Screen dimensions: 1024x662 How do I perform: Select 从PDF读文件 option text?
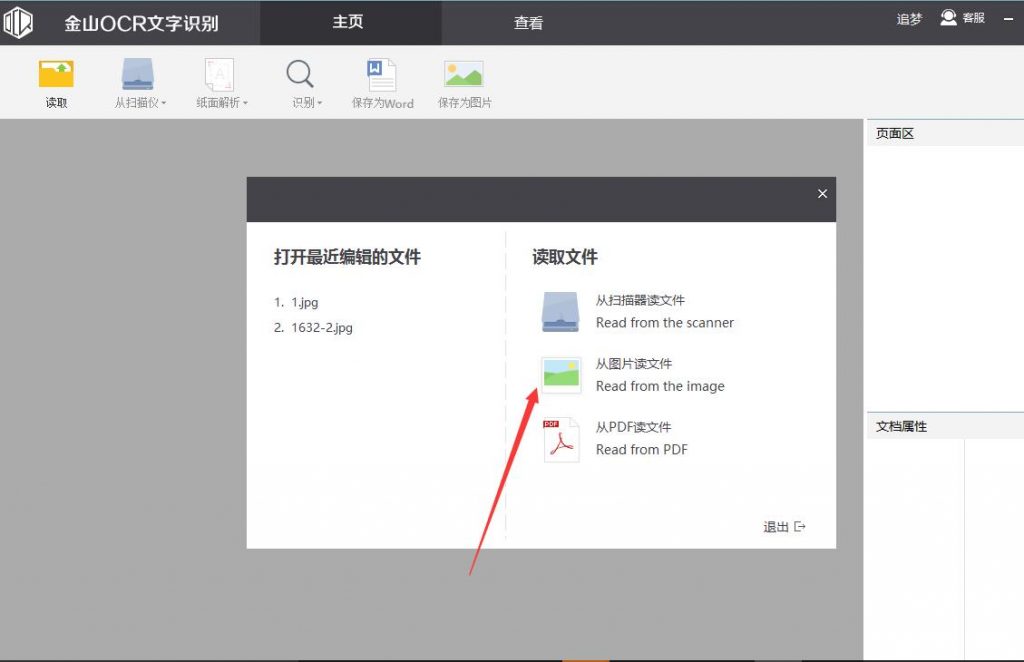633,427
